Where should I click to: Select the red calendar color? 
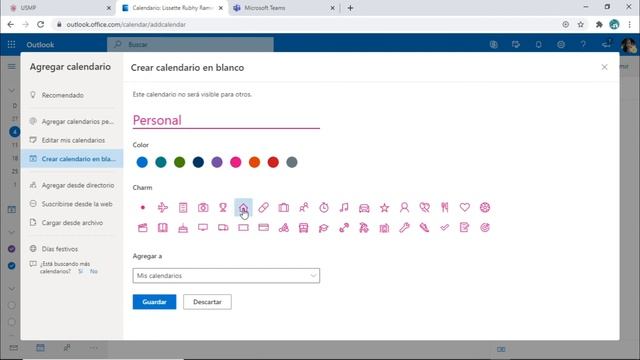(x=273, y=162)
